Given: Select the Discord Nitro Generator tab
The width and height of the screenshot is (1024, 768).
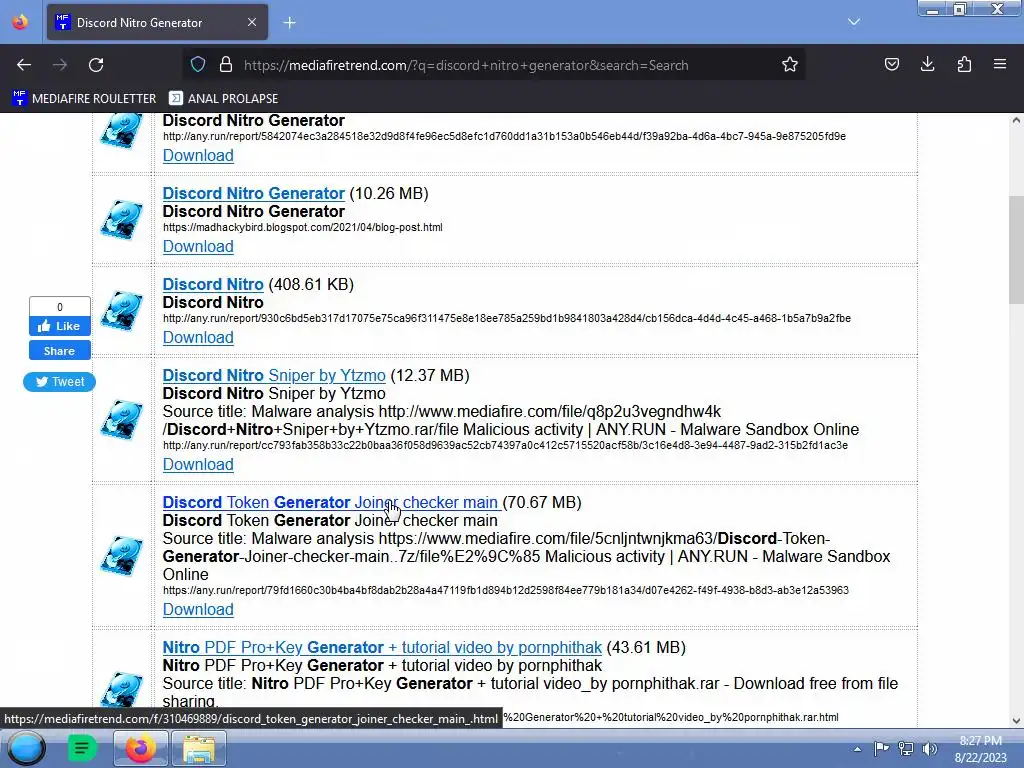Looking at the screenshot, I should [x=157, y=22].
